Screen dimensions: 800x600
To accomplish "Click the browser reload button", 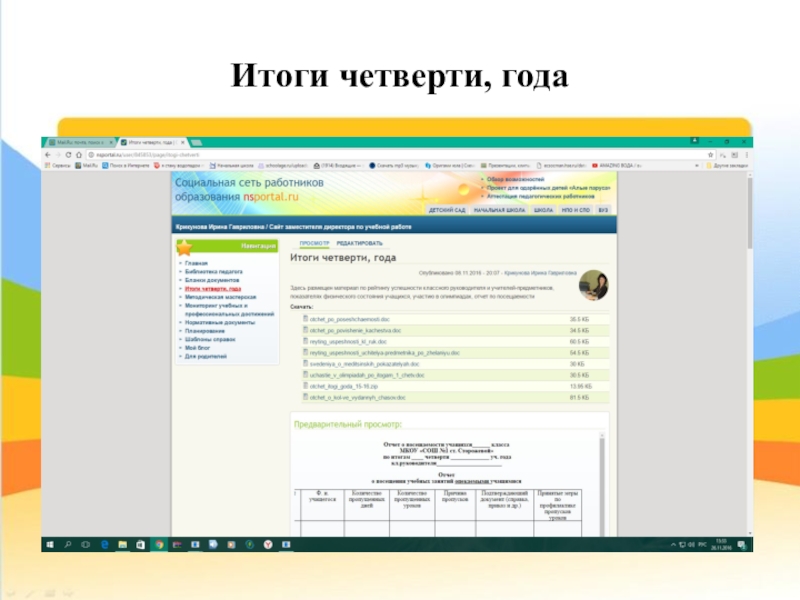I will click(67, 155).
